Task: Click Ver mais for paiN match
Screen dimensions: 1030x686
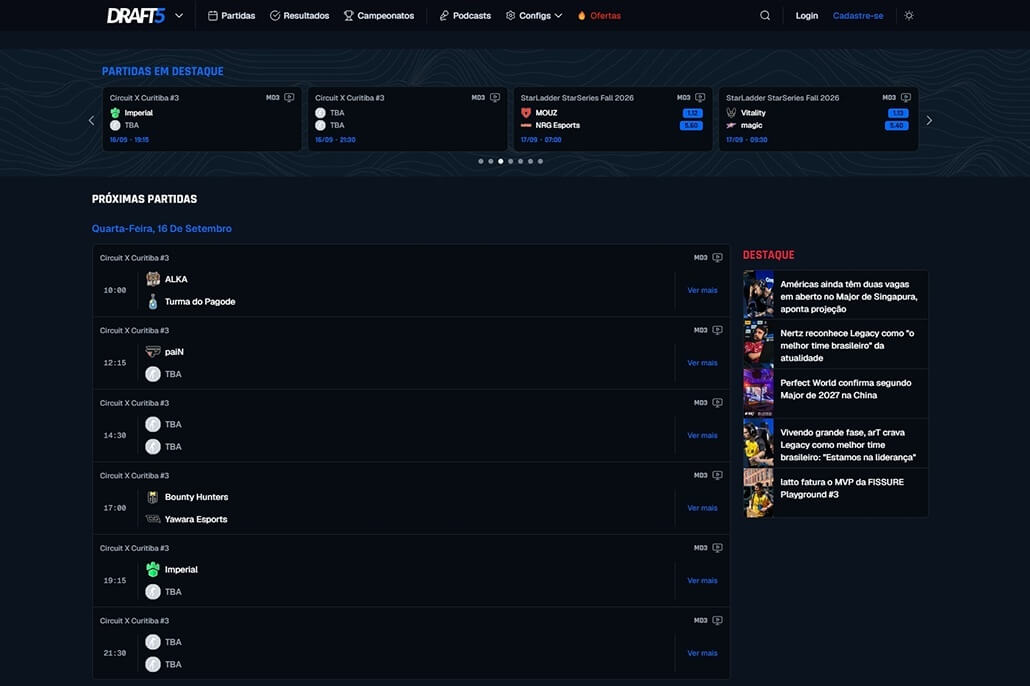Action: pos(702,363)
